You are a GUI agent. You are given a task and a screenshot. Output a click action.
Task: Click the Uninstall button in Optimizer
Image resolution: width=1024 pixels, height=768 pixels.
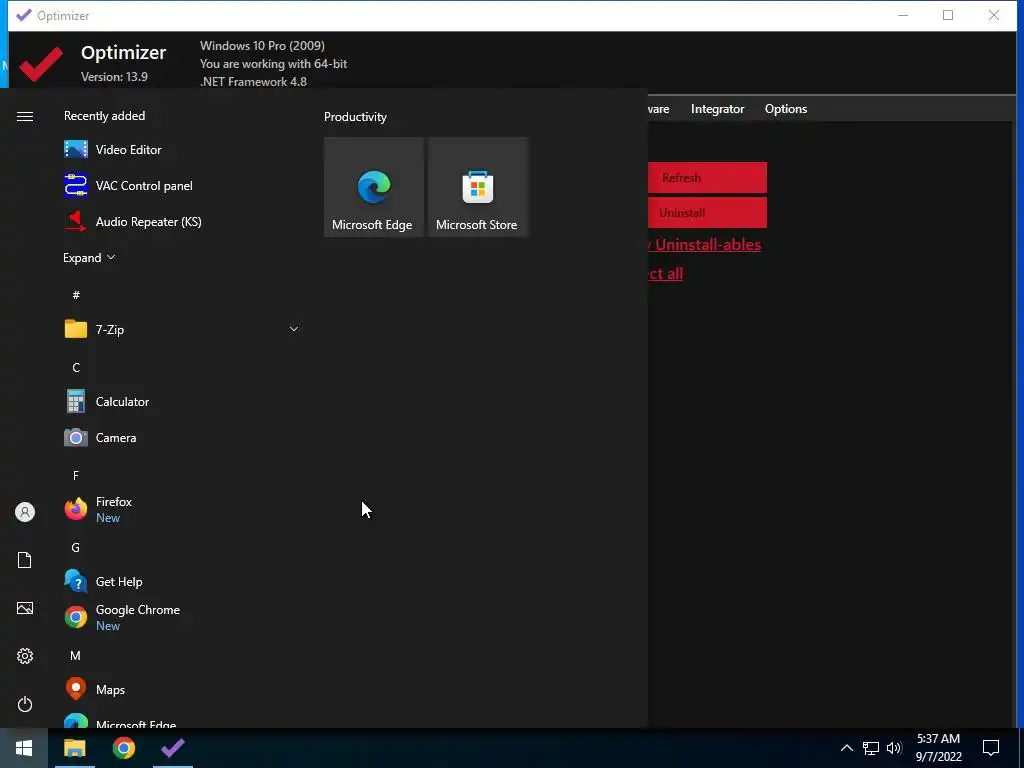coord(707,213)
